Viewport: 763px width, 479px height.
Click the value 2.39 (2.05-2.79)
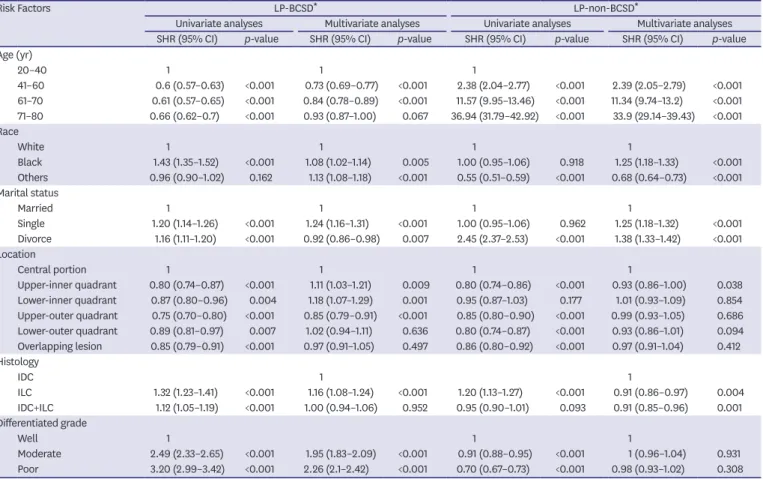[649, 86]
